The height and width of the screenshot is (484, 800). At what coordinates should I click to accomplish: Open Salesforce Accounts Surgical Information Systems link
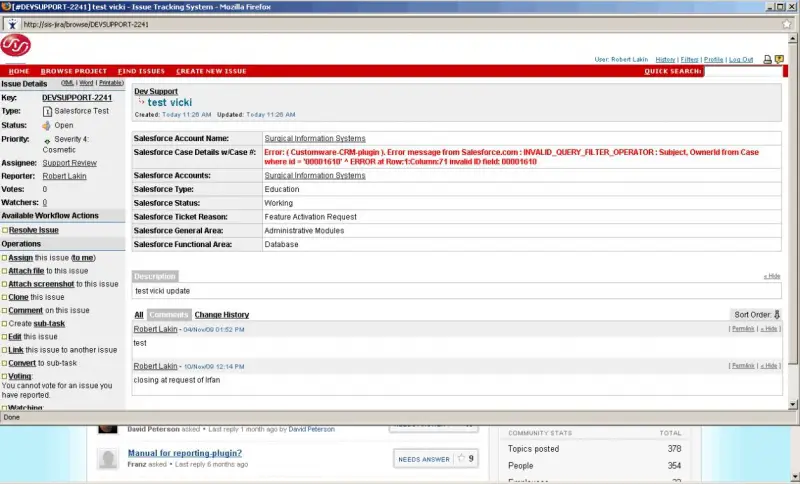(x=315, y=175)
